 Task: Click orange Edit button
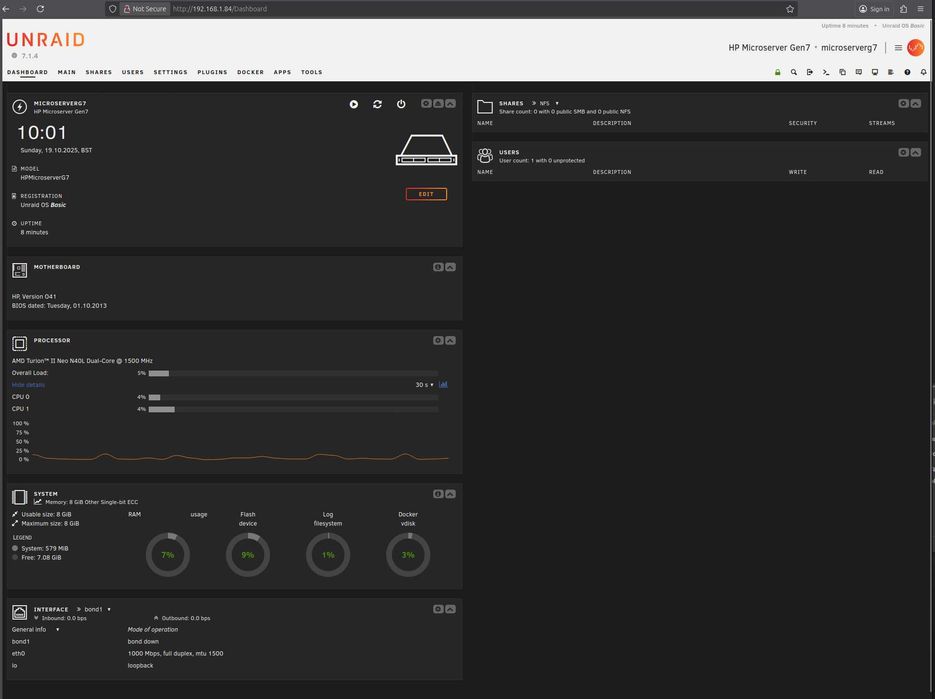point(426,194)
